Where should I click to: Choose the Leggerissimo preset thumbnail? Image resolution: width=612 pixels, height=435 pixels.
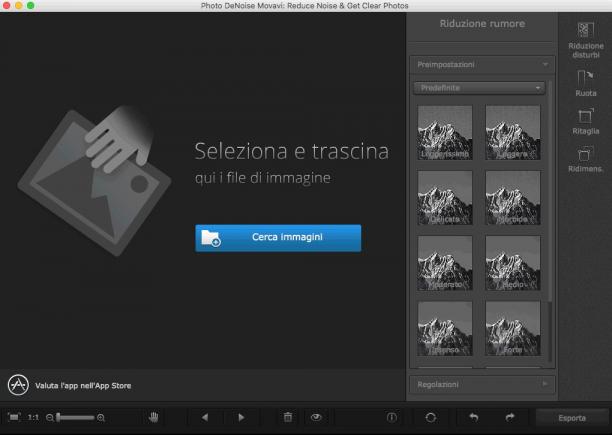click(x=445, y=132)
